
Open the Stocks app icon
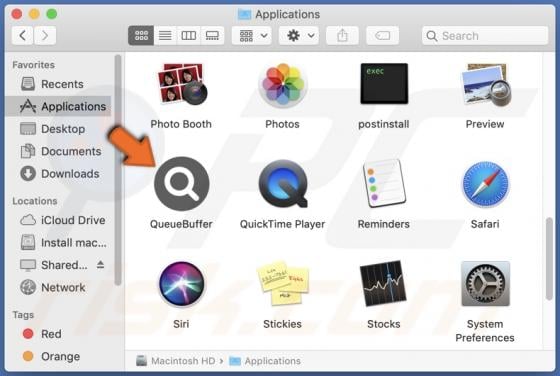383,284
